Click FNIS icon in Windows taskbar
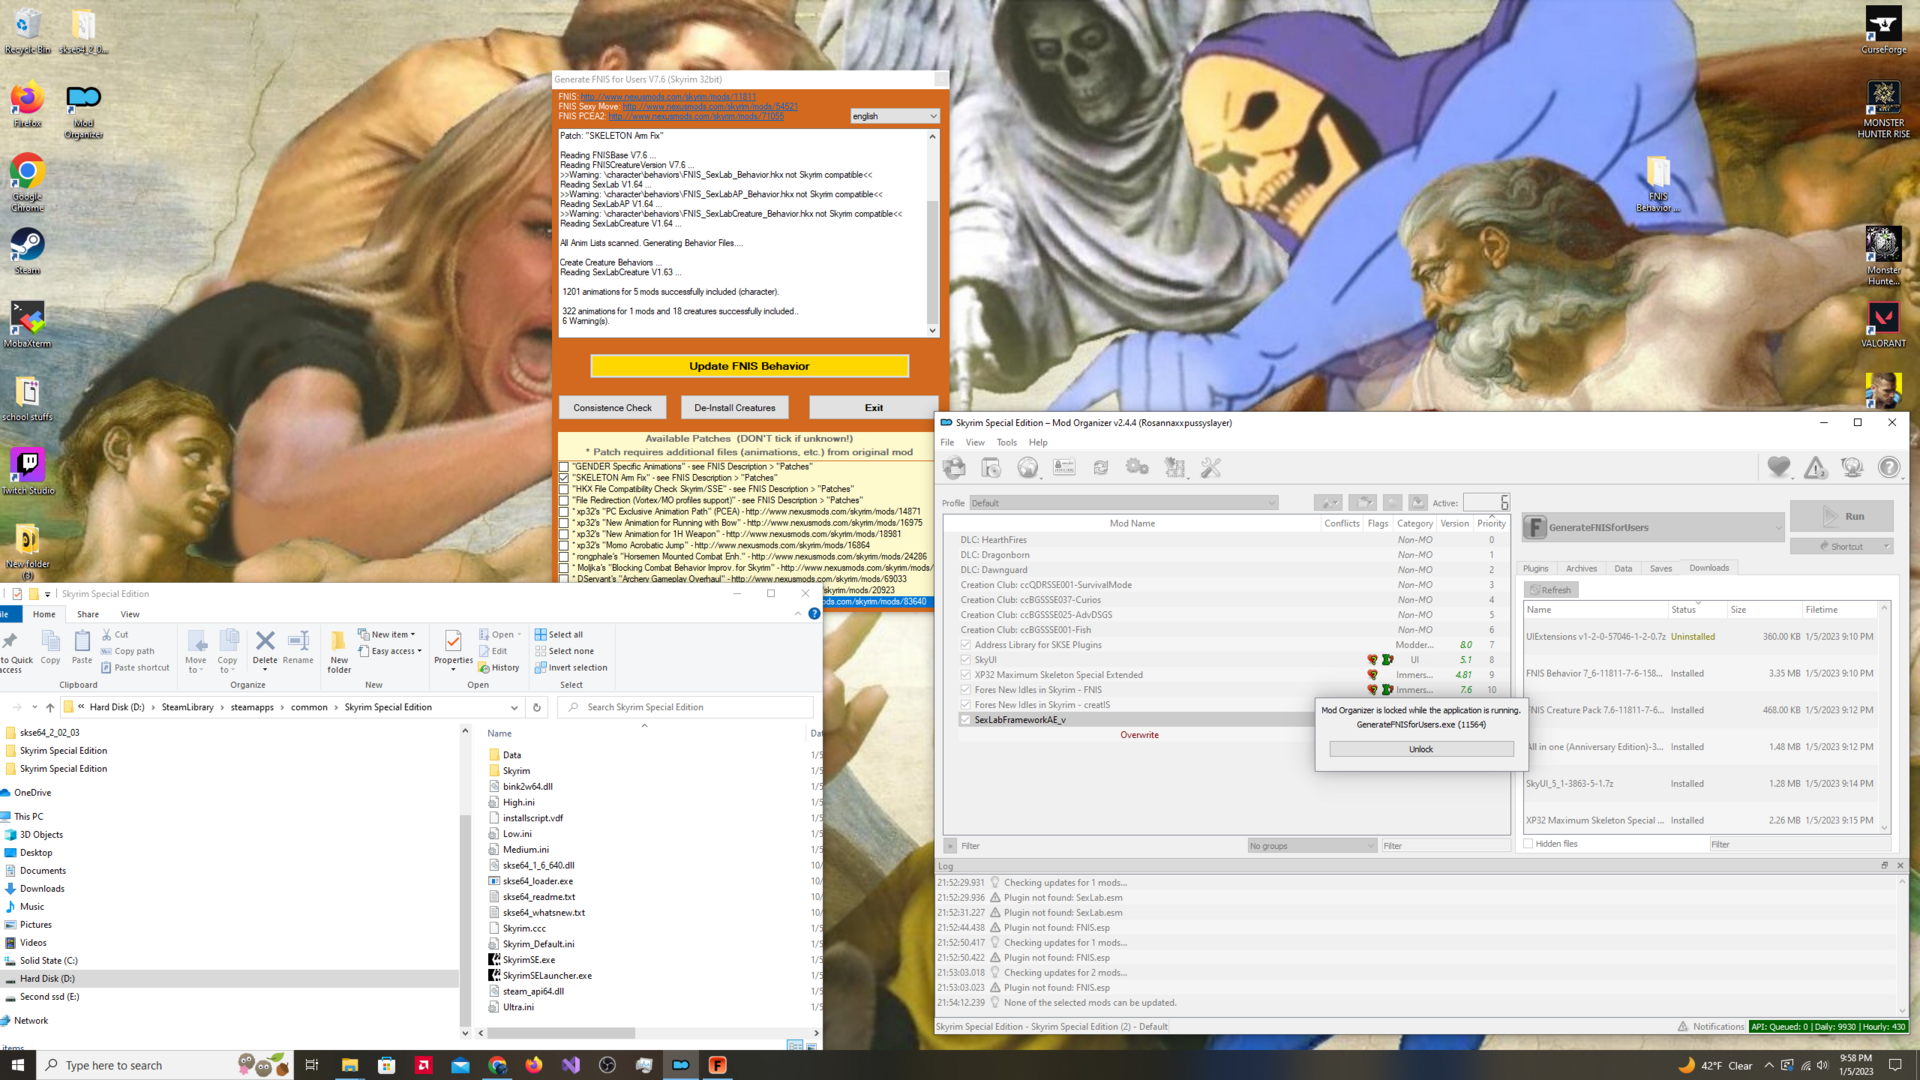The width and height of the screenshot is (1920, 1080). click(718, 1065)
